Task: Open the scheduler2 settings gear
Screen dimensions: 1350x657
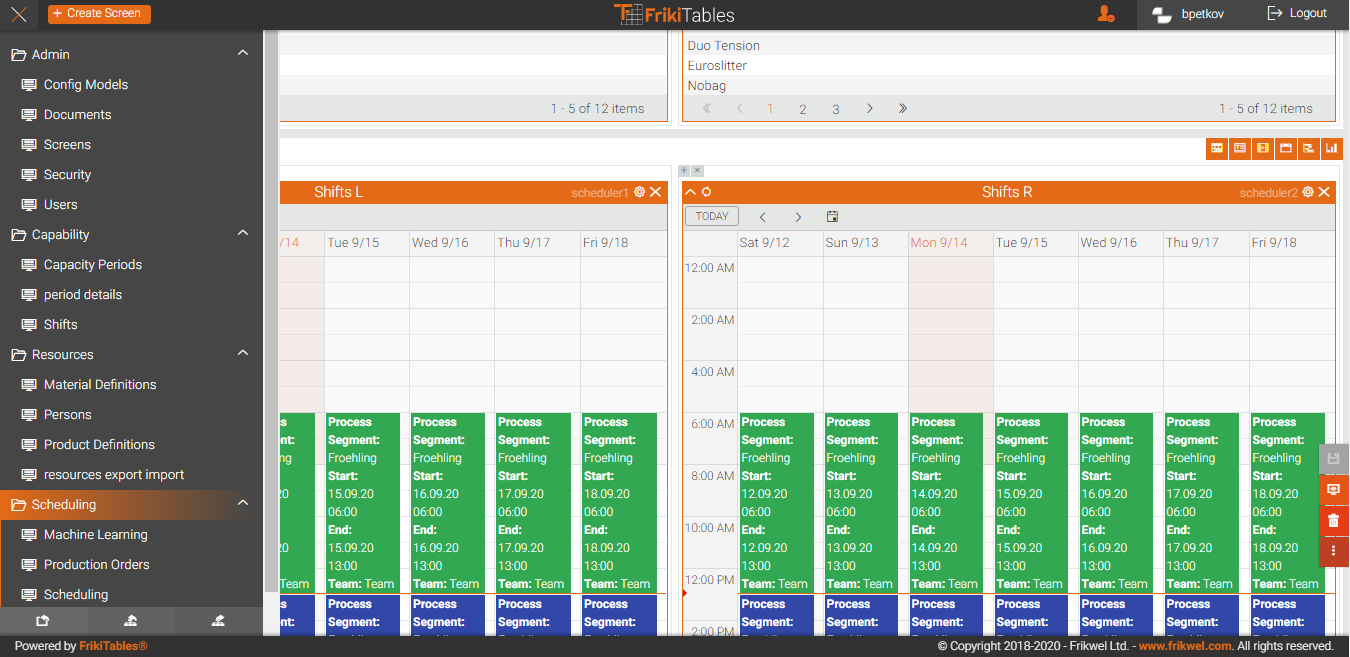Action: pyautogui.click(x=1307, y=192)
